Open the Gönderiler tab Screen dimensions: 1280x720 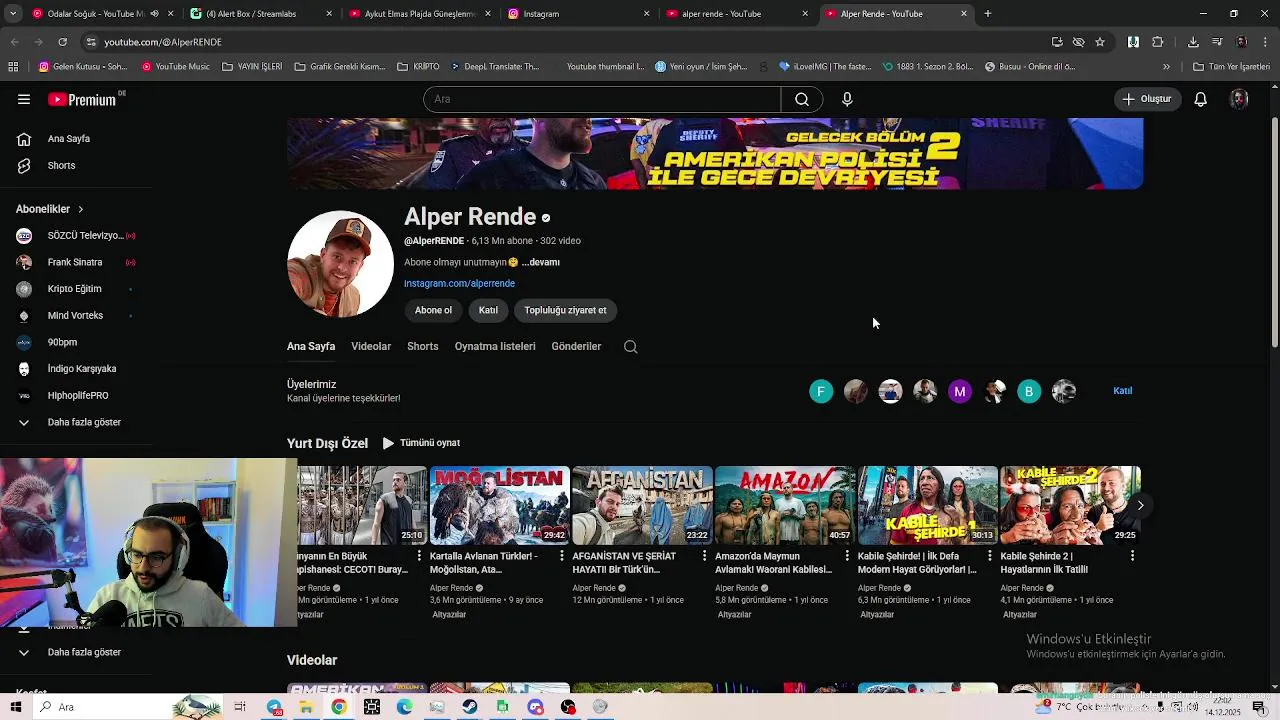(576, 346)
